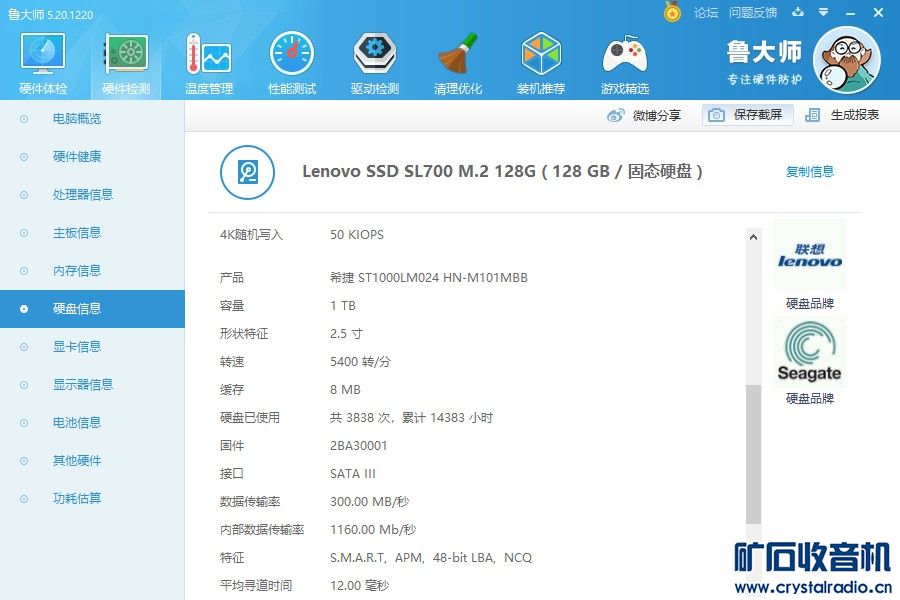Click the 硬盘品牌 label under Lenovo logo
The width and height of the screenshot is (900, 600).
(x=810, y=303)
